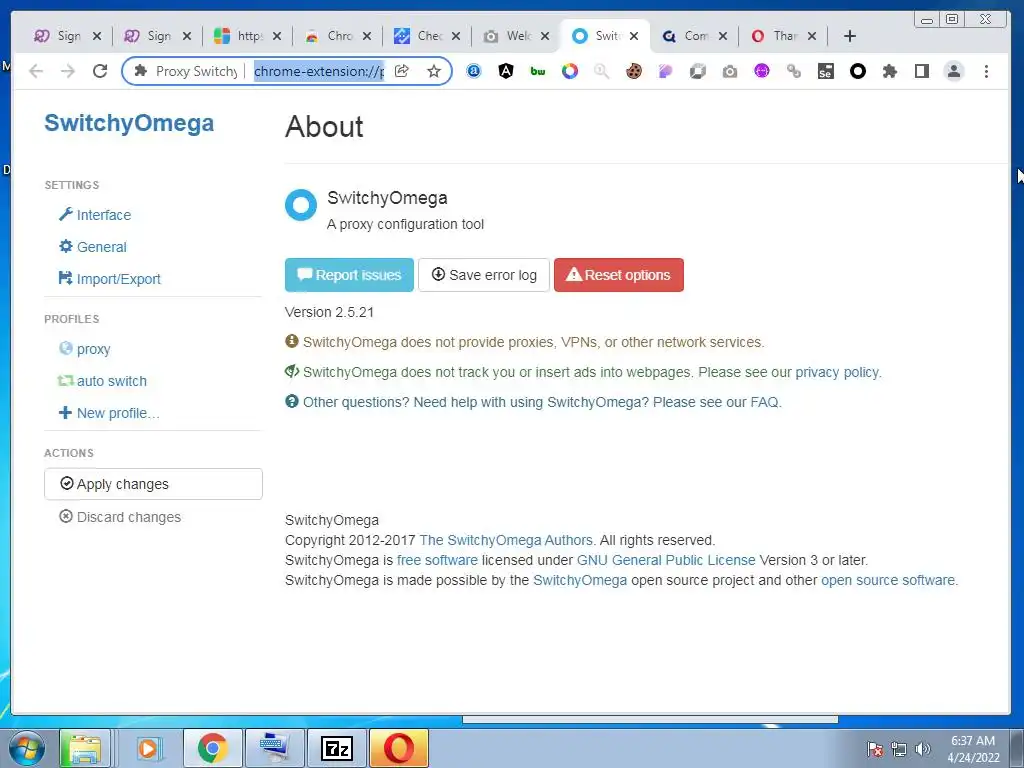Open the free software link
Screen dimensions: 1024x768
pos(437,560)
